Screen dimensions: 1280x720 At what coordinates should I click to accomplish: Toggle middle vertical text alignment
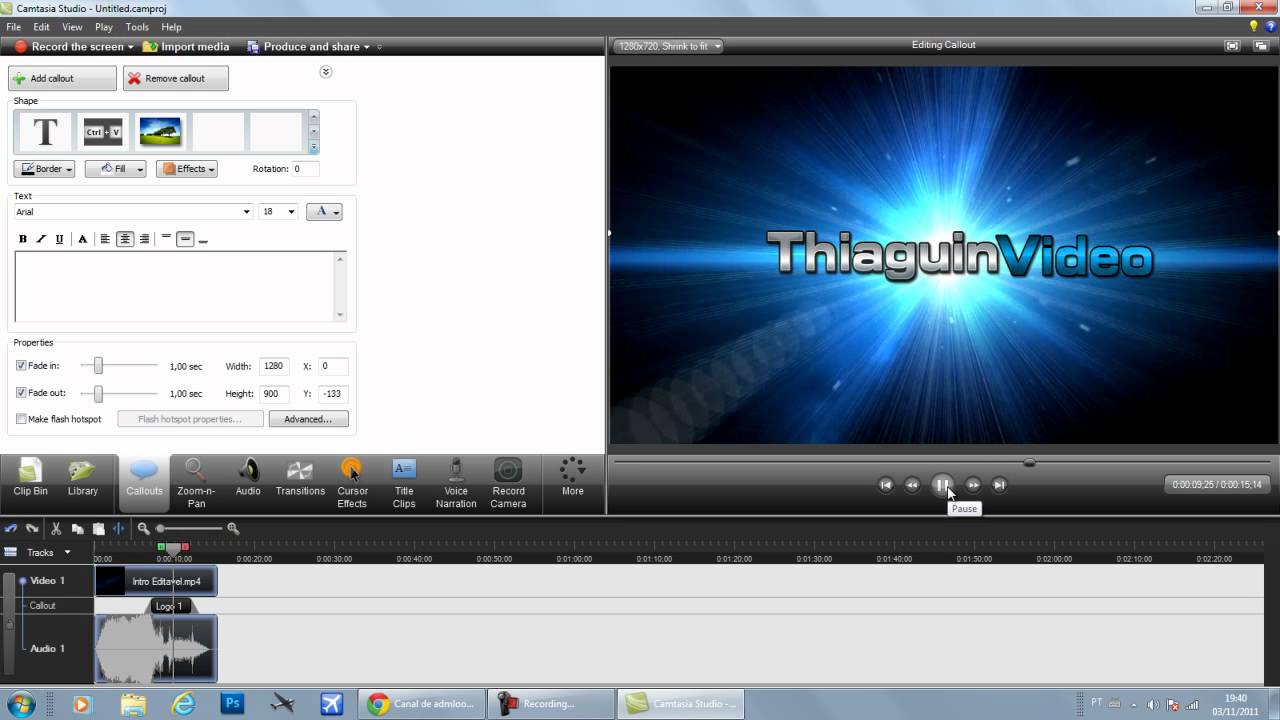click(185, 239)
